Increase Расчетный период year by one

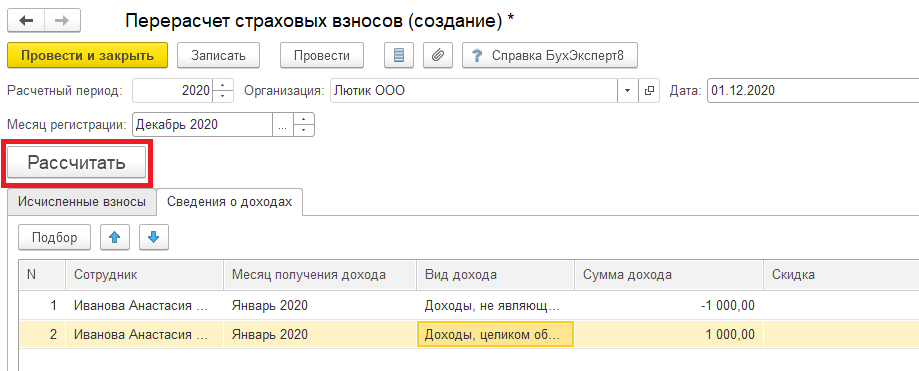coord(223,85)
